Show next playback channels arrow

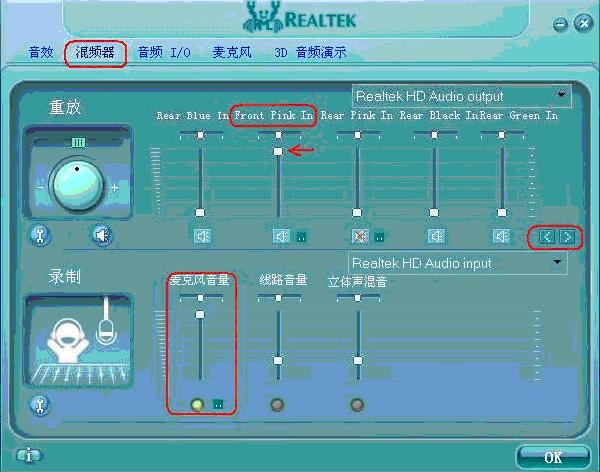567,237
